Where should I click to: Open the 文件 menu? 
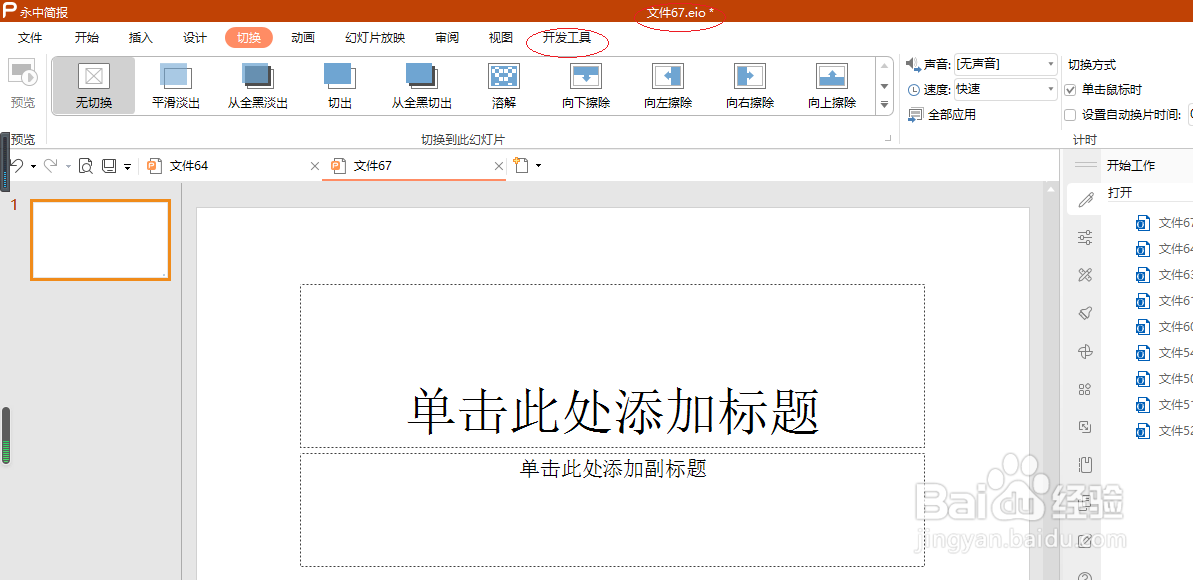[30, 38]
